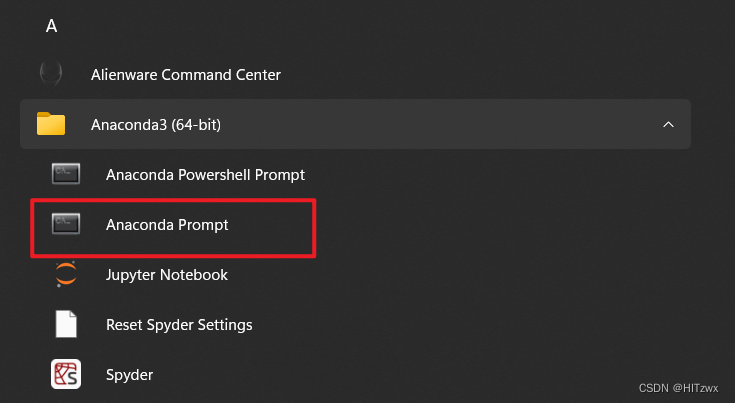Click the Anaconda Powershell Prompt terminal icon

pos(66,174)
